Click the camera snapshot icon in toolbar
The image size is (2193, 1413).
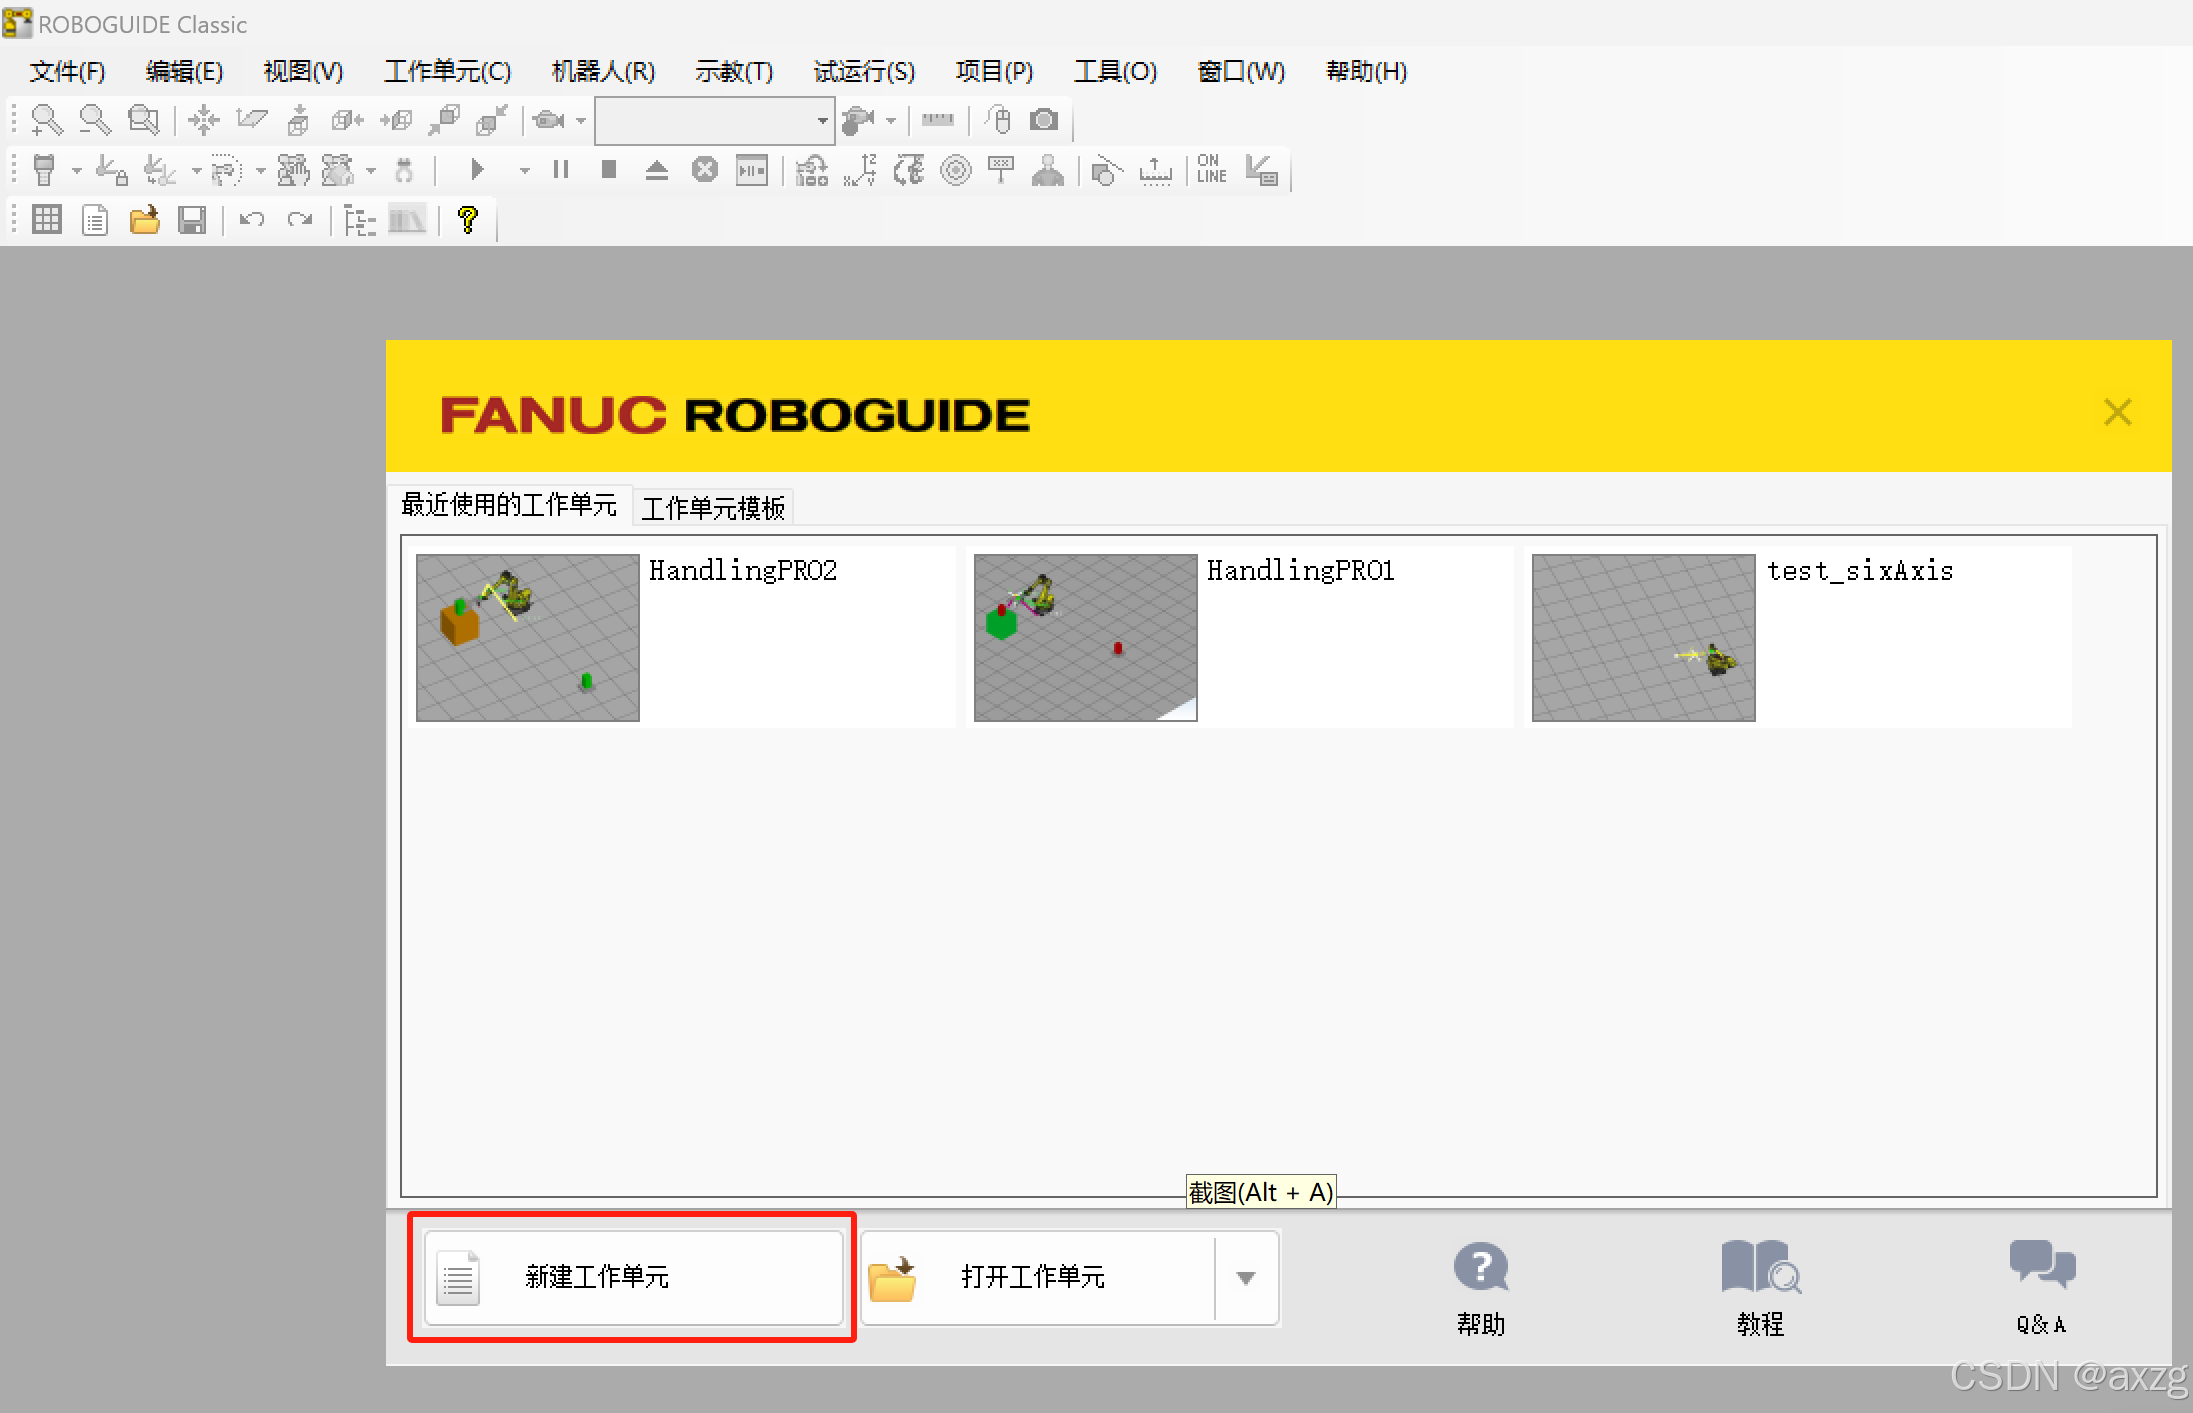coord(1044,120)
